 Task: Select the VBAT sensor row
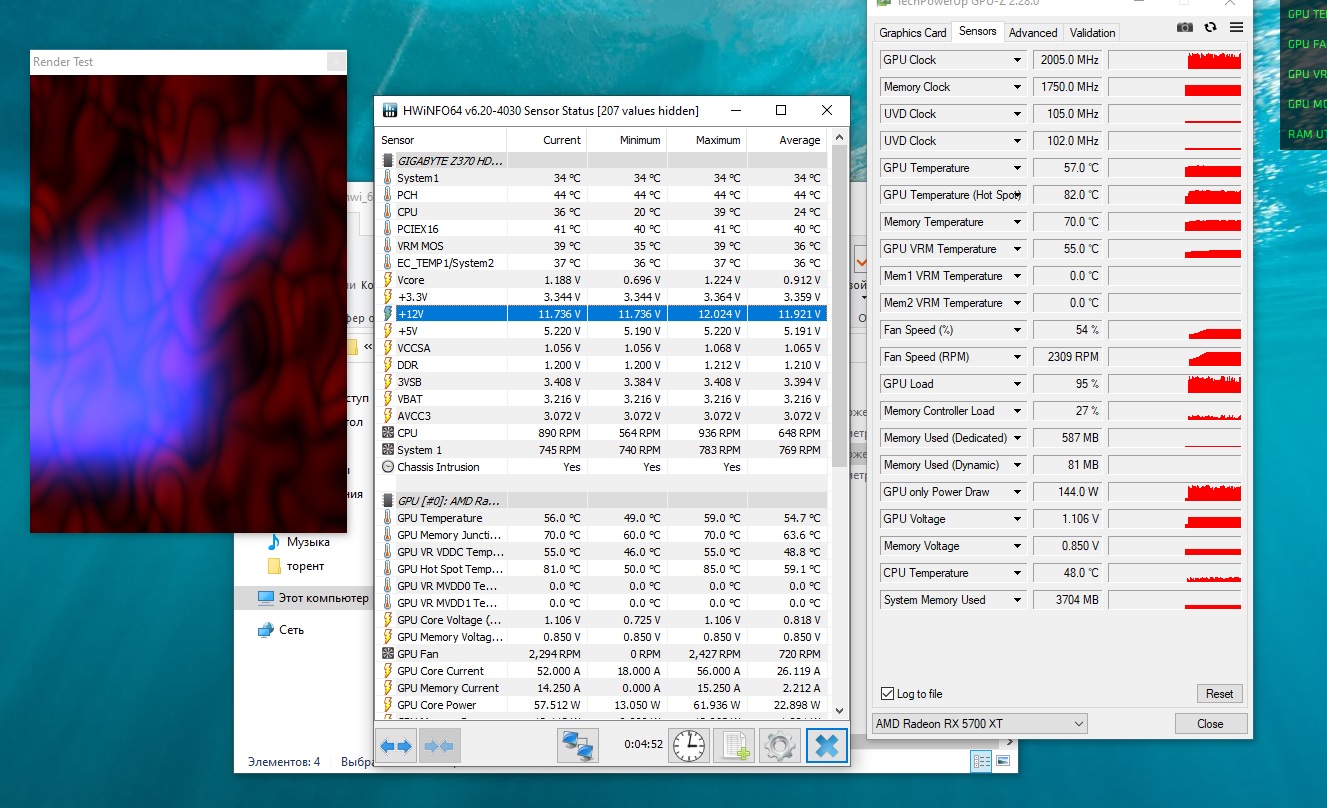pyautogui.click(x=602, y=399)
